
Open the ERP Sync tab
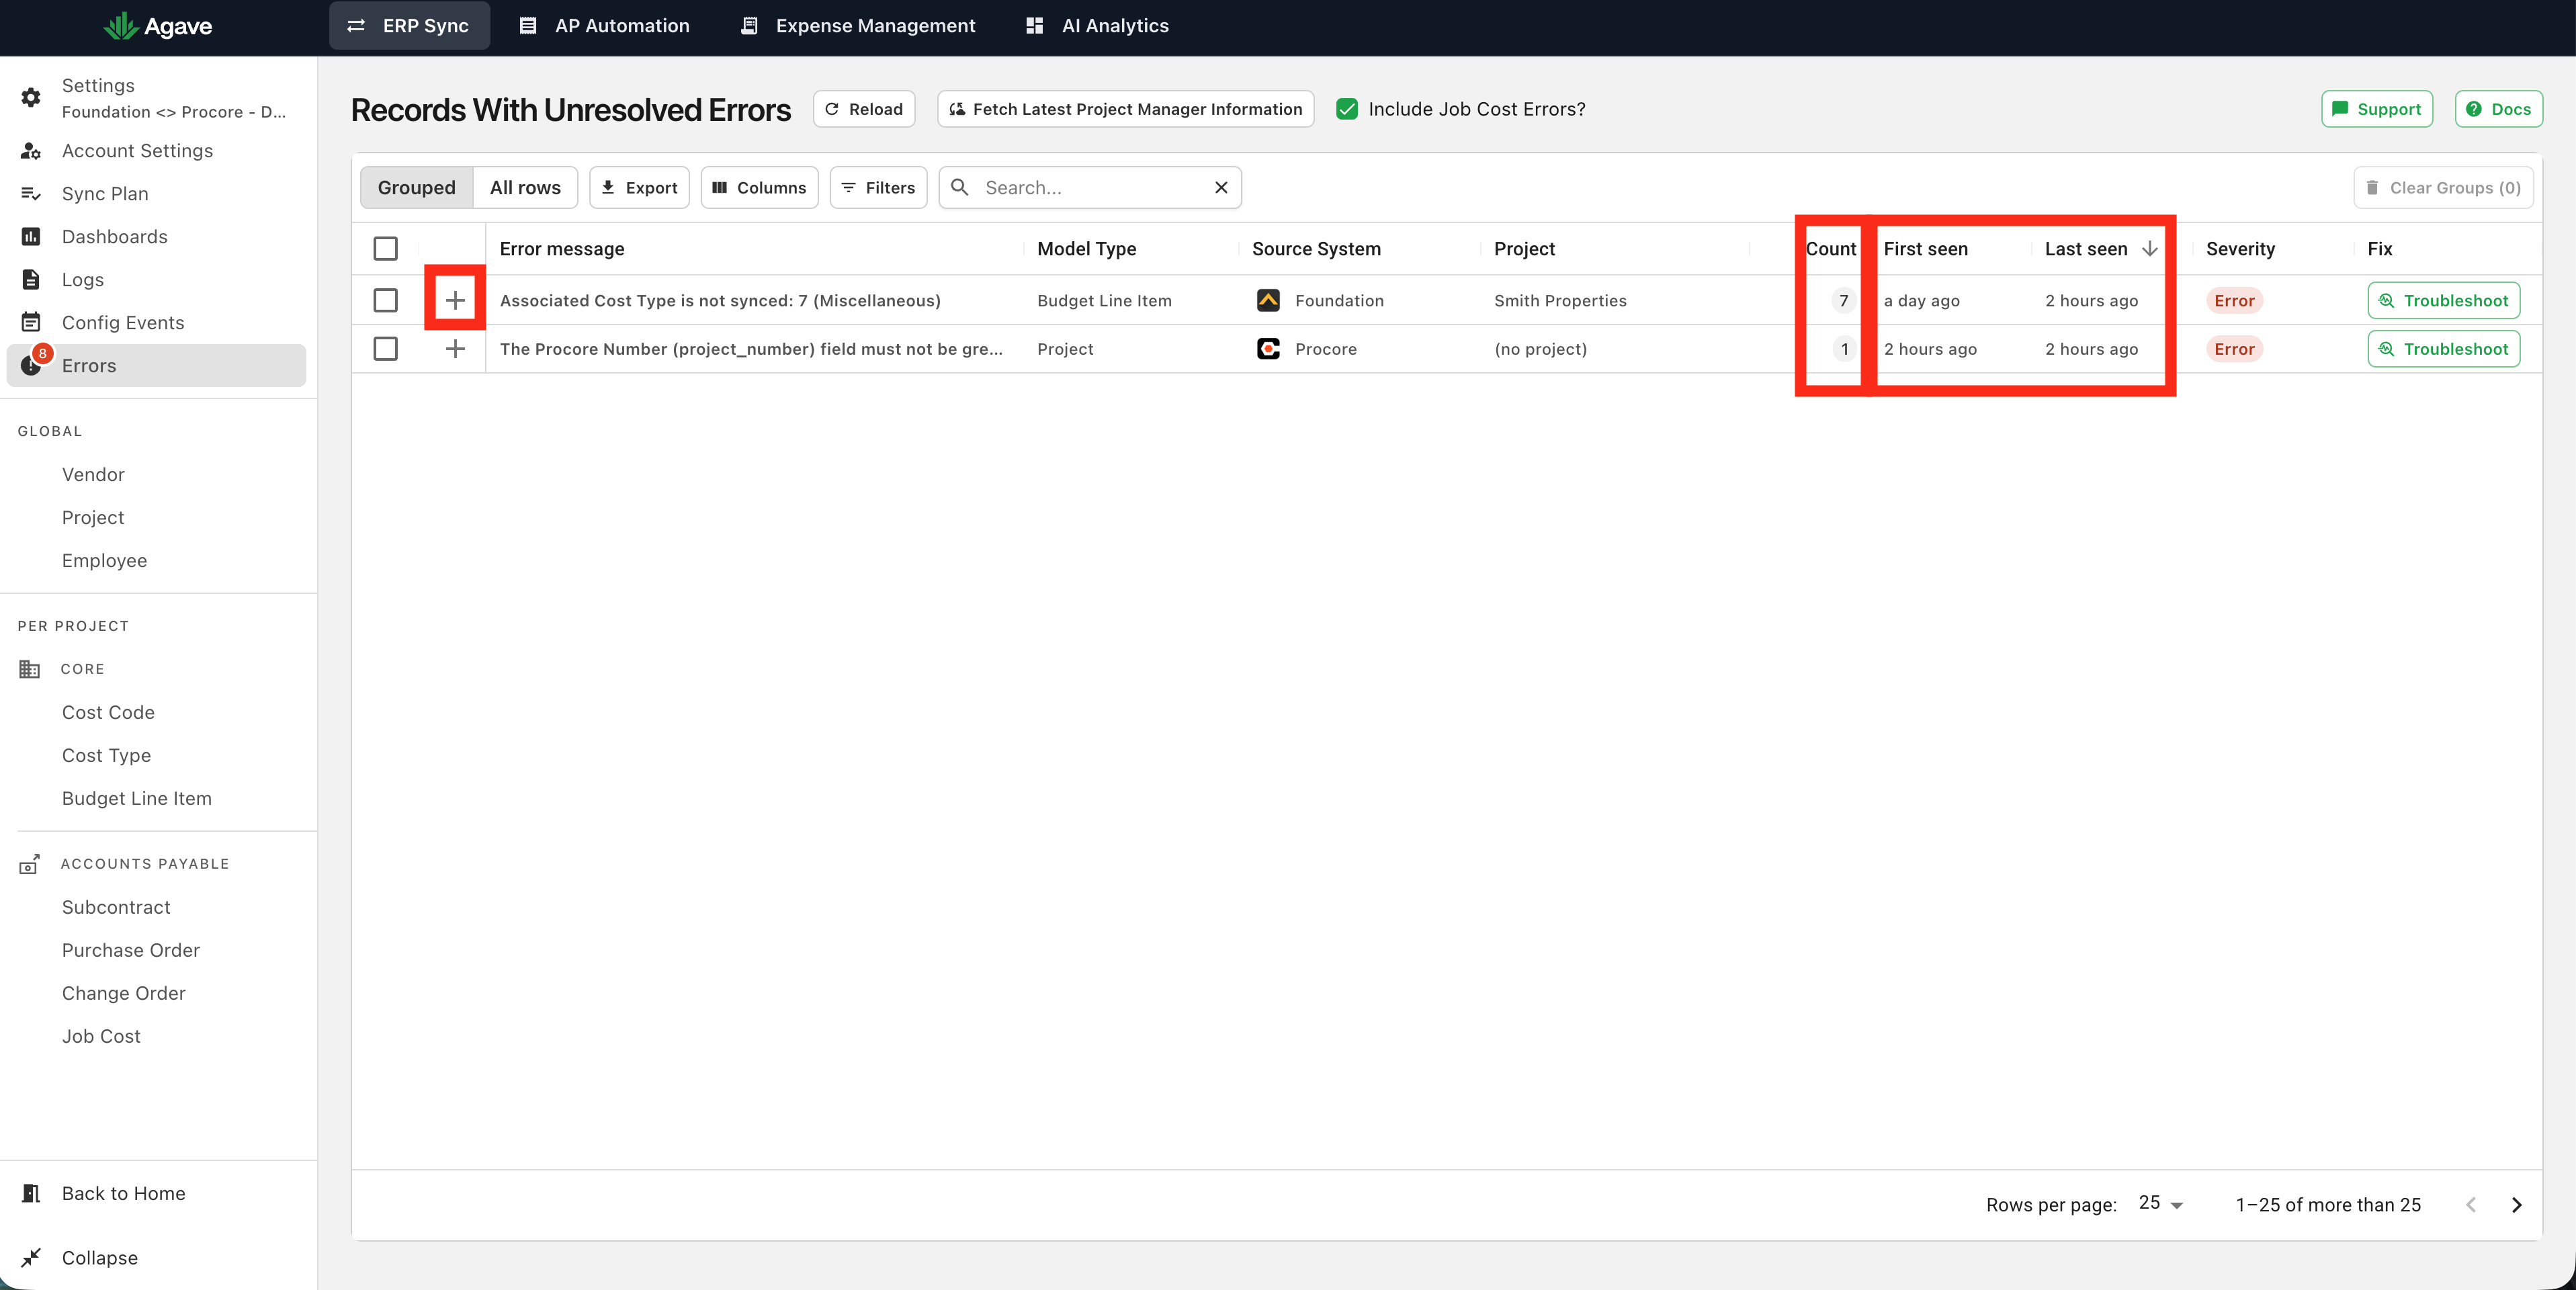[409, 26]
